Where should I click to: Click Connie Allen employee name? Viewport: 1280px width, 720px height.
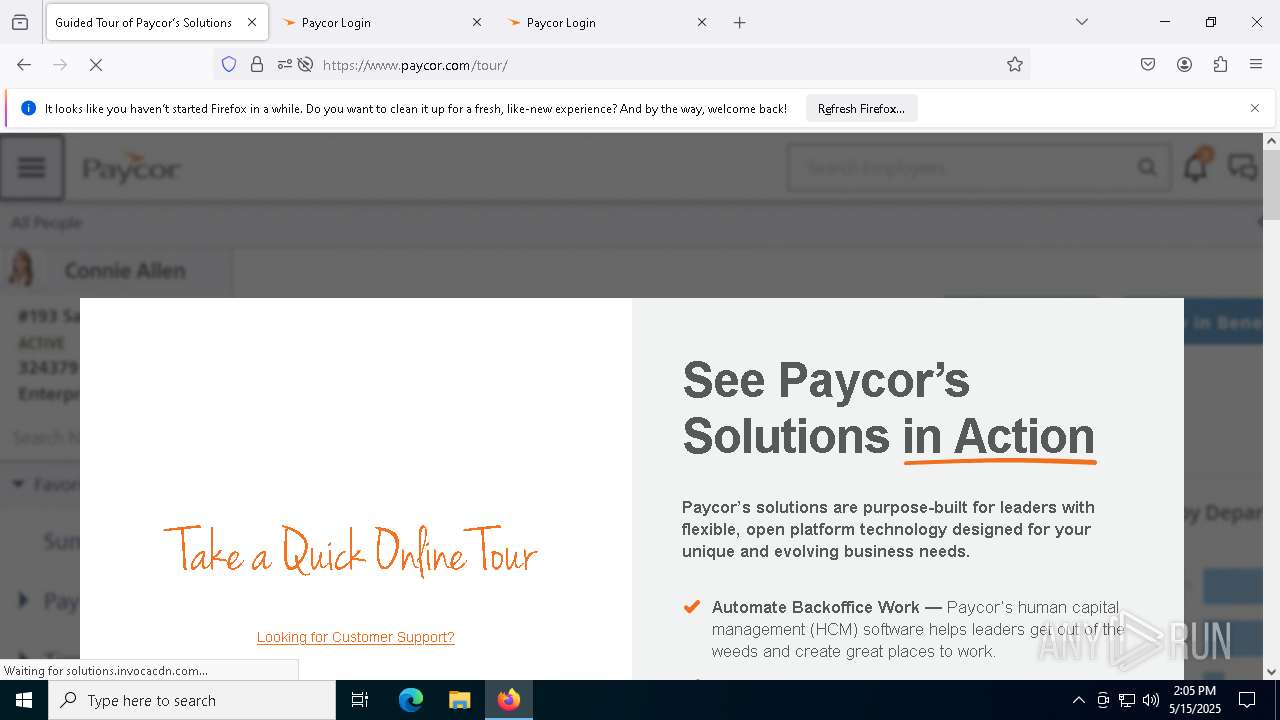tap(125, 270)
